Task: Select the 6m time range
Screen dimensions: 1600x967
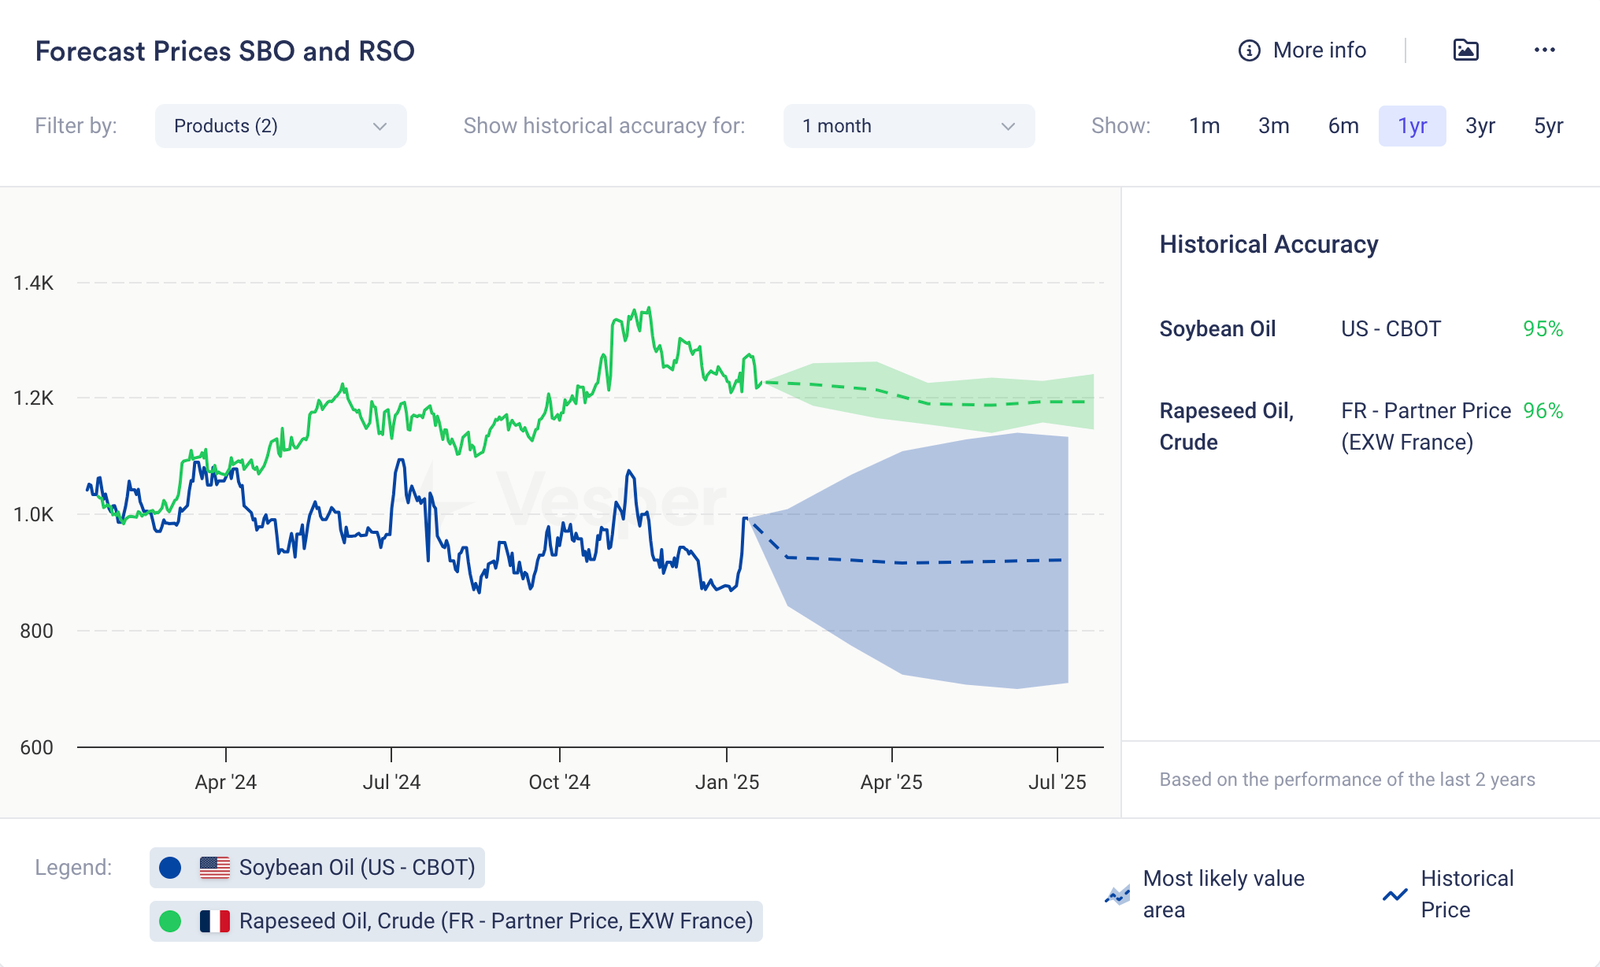Action: click(x=1343, y=126)
